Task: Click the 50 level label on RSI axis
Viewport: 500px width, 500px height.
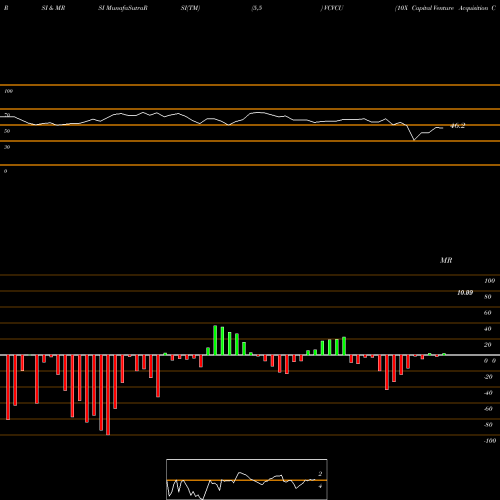Action: coord(7,131)
